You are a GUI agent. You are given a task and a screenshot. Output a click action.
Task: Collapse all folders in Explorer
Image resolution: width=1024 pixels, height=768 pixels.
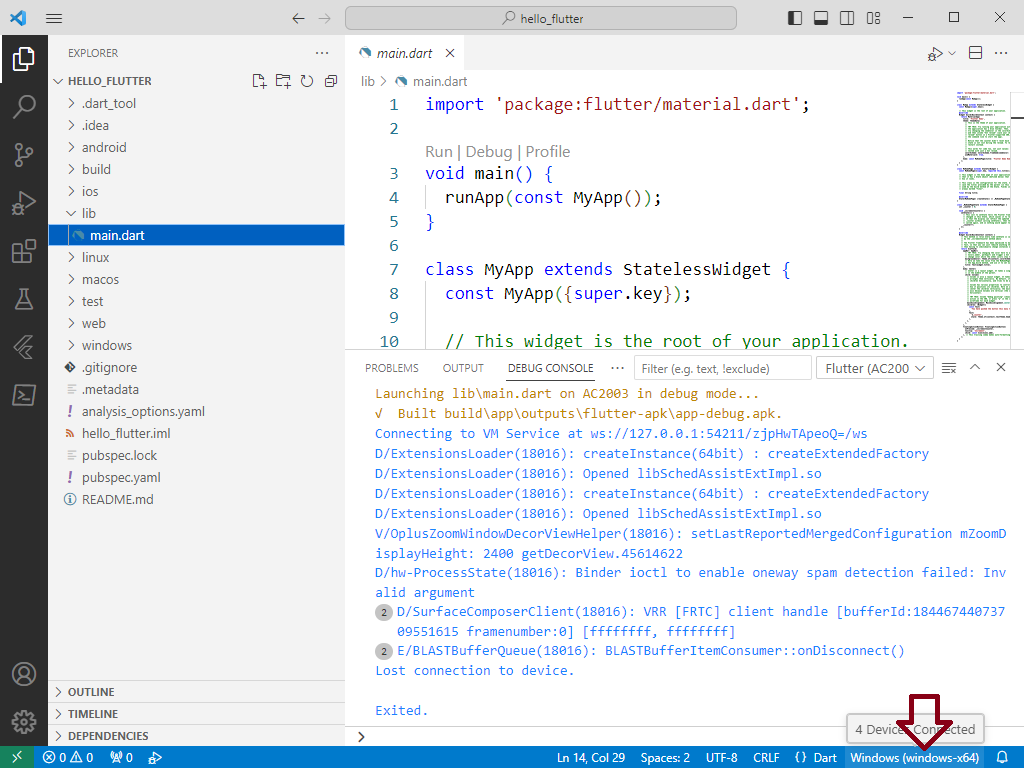coord(331,81)
